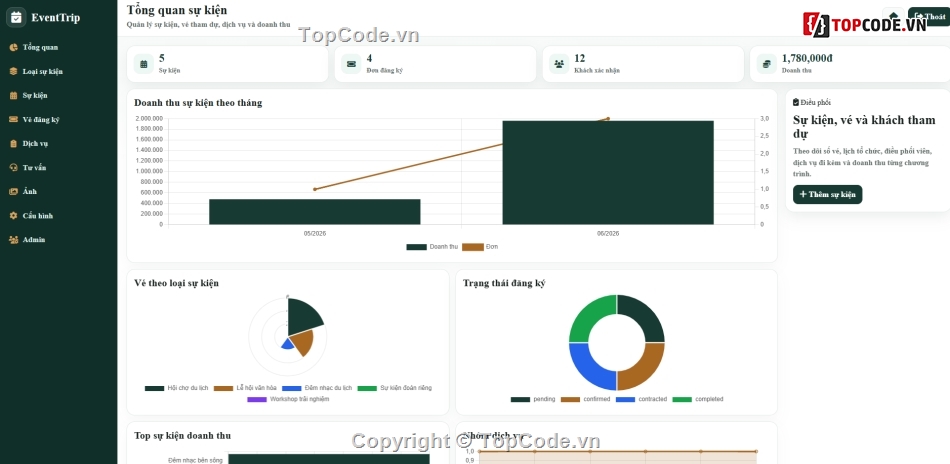This screenshot has height=464, width=950.
Task: Click the blue polar chart slice
Action: pos(287,343)
